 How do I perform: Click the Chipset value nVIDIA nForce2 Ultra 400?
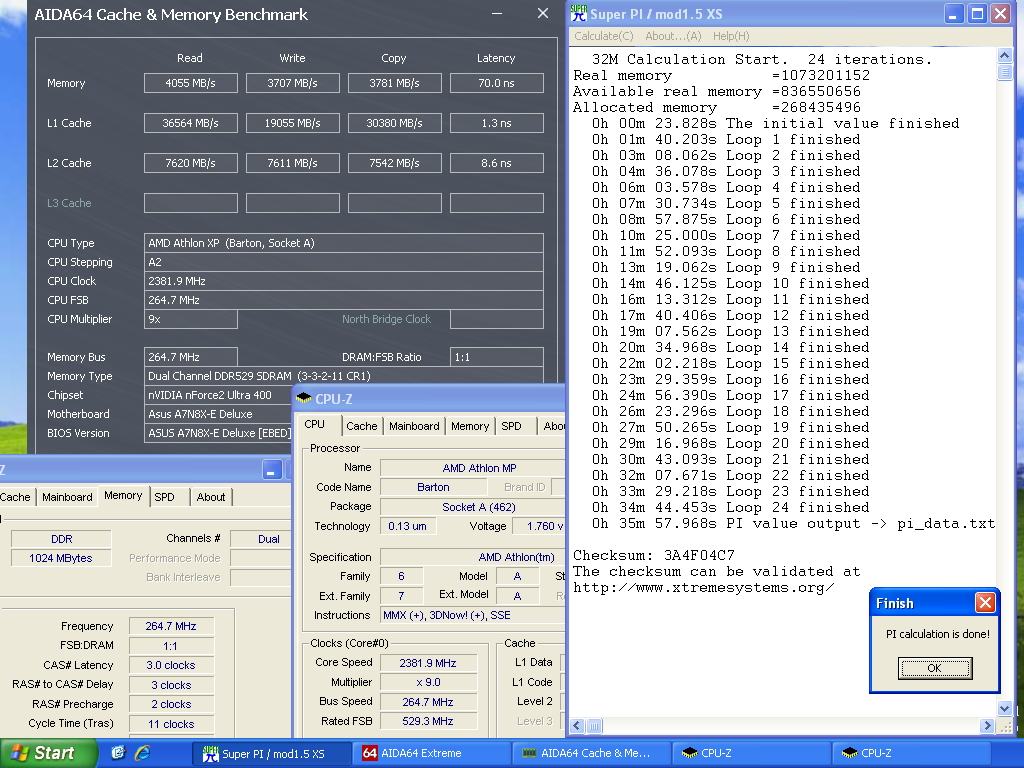coord(218,394)
